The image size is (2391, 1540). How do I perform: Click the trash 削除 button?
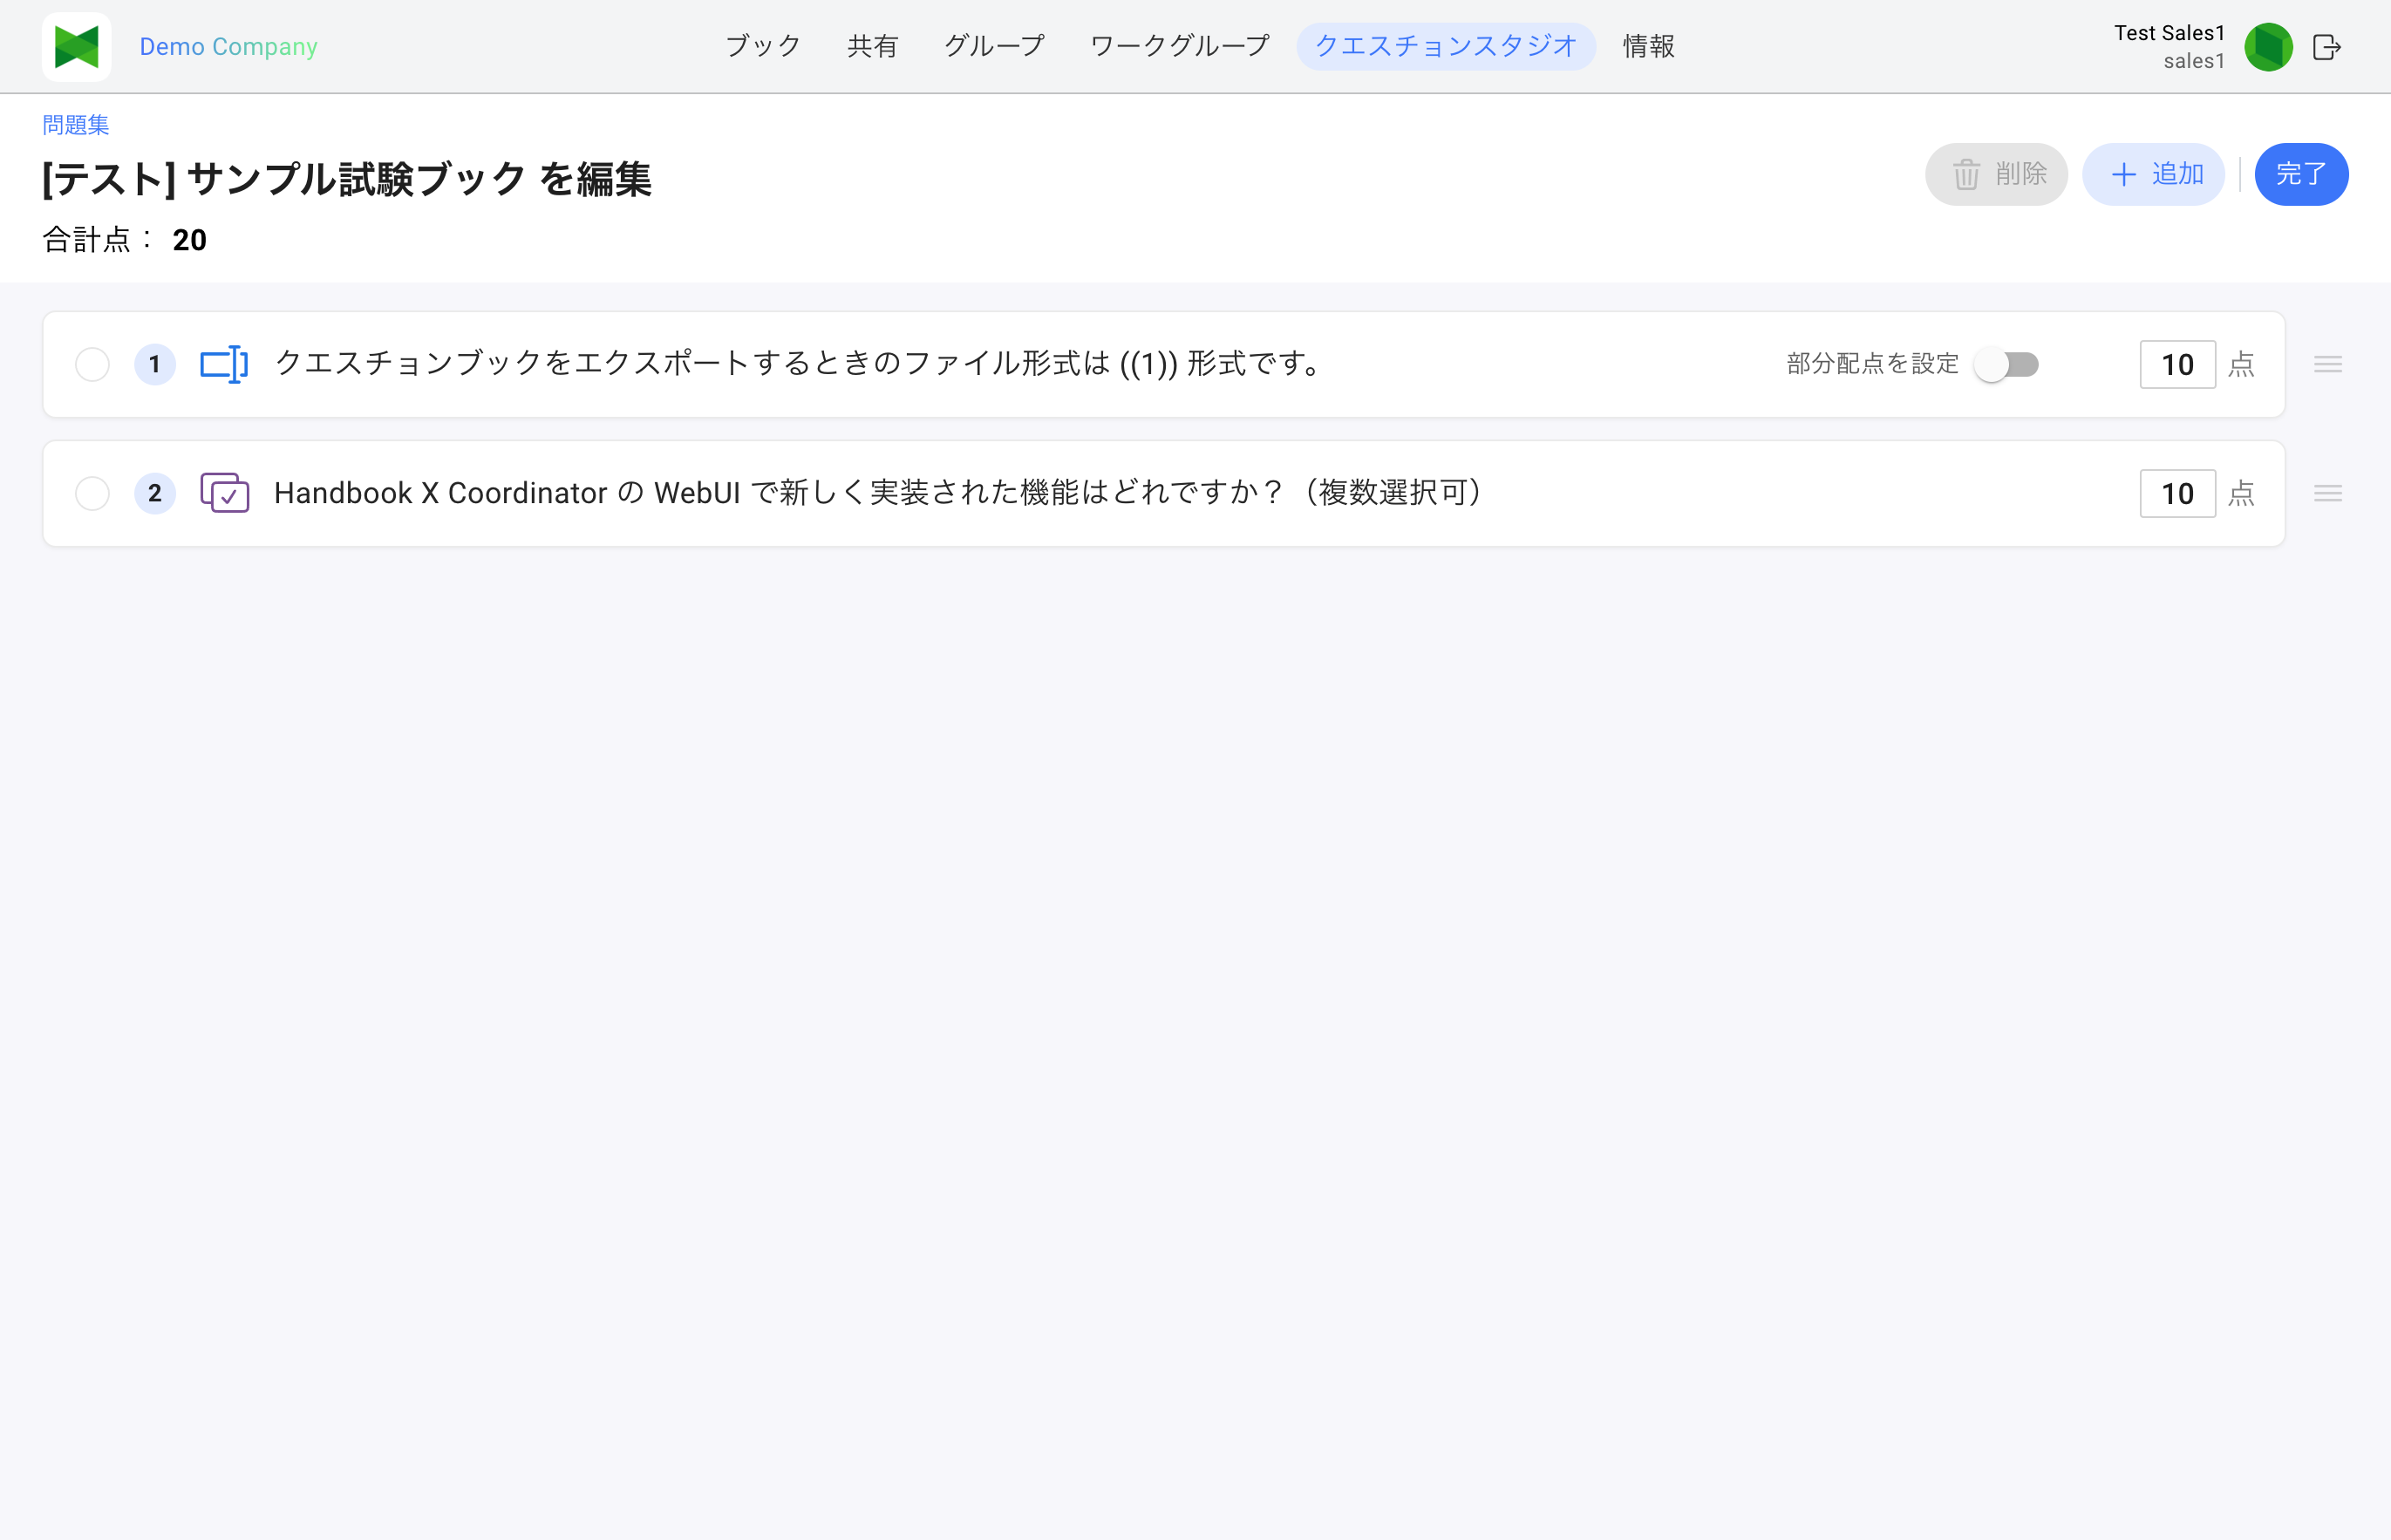pyautogui.click(x=1996, y=174)
